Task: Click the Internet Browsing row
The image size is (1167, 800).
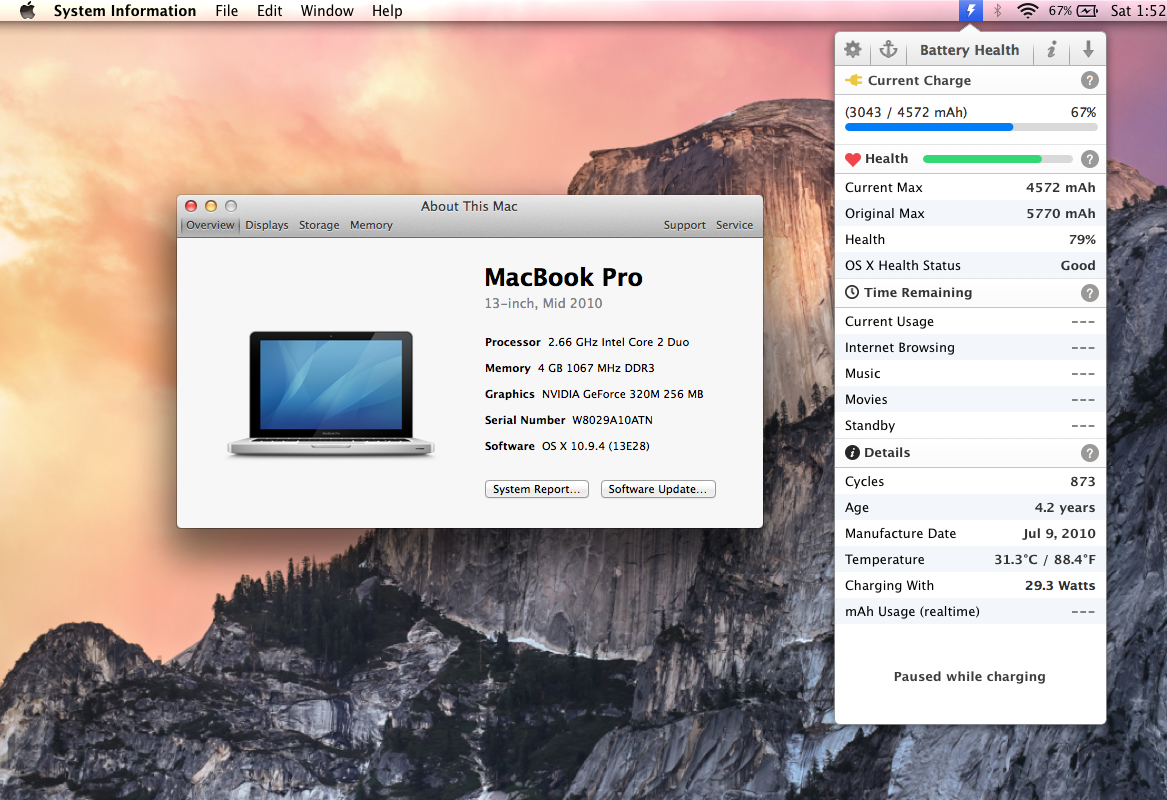Action: pos(971,347)
